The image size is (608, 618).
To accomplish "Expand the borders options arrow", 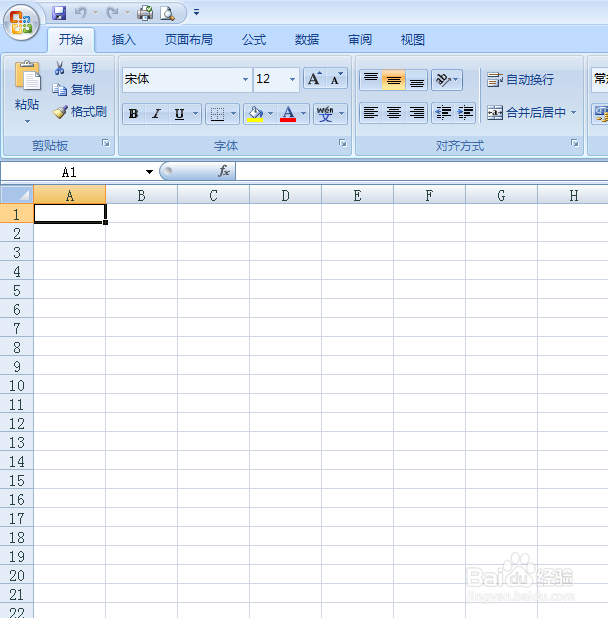I will pyautogui.click(x=233, y=114).
